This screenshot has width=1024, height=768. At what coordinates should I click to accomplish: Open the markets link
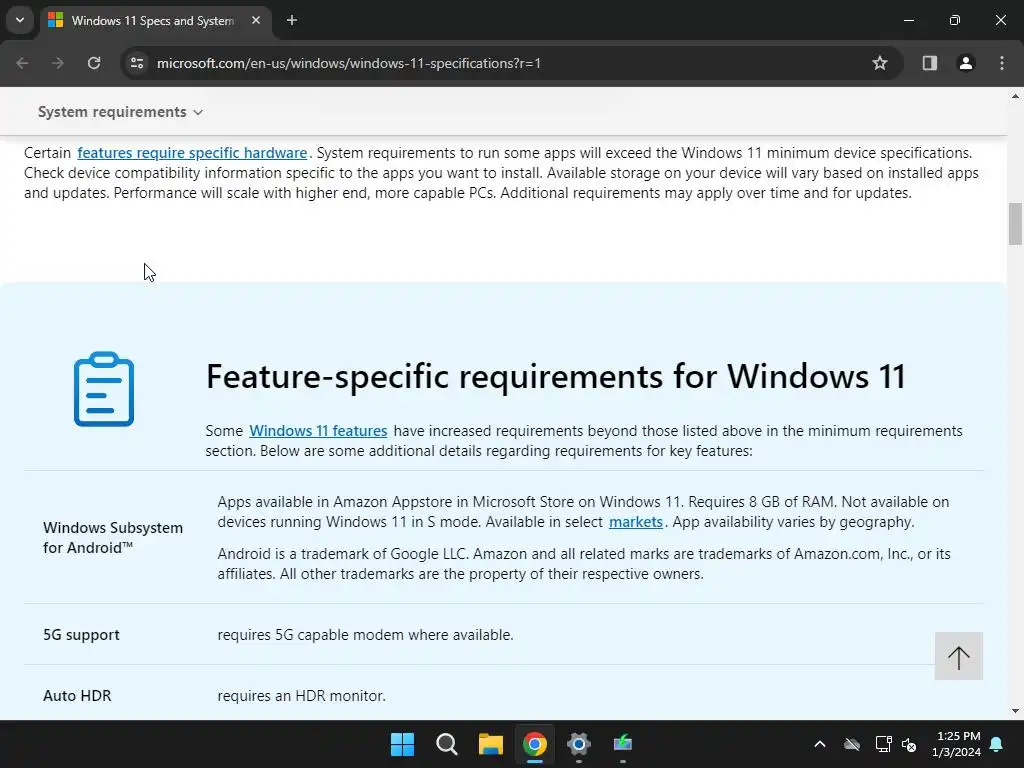(635, 522)
